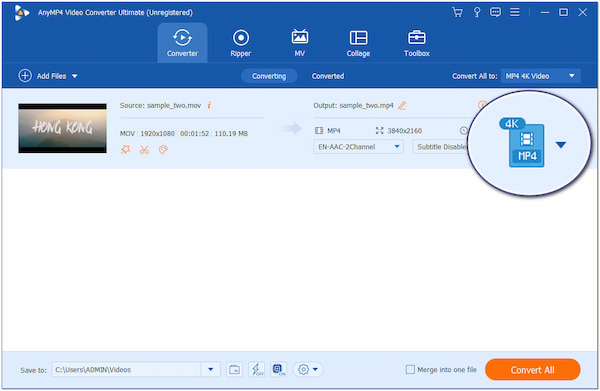Open the shopping cart purchase icon
This screenshot has width=600, height=391.
[457, 12]
